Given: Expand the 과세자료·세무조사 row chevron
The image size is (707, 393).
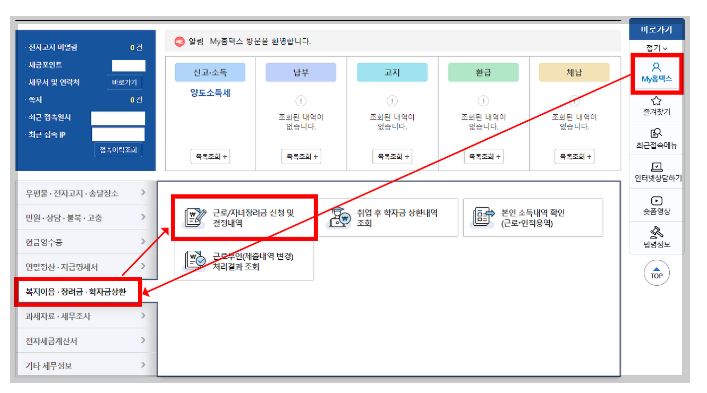Looking at the screenshot, I should pyautogui.click(x=143, y=315).
